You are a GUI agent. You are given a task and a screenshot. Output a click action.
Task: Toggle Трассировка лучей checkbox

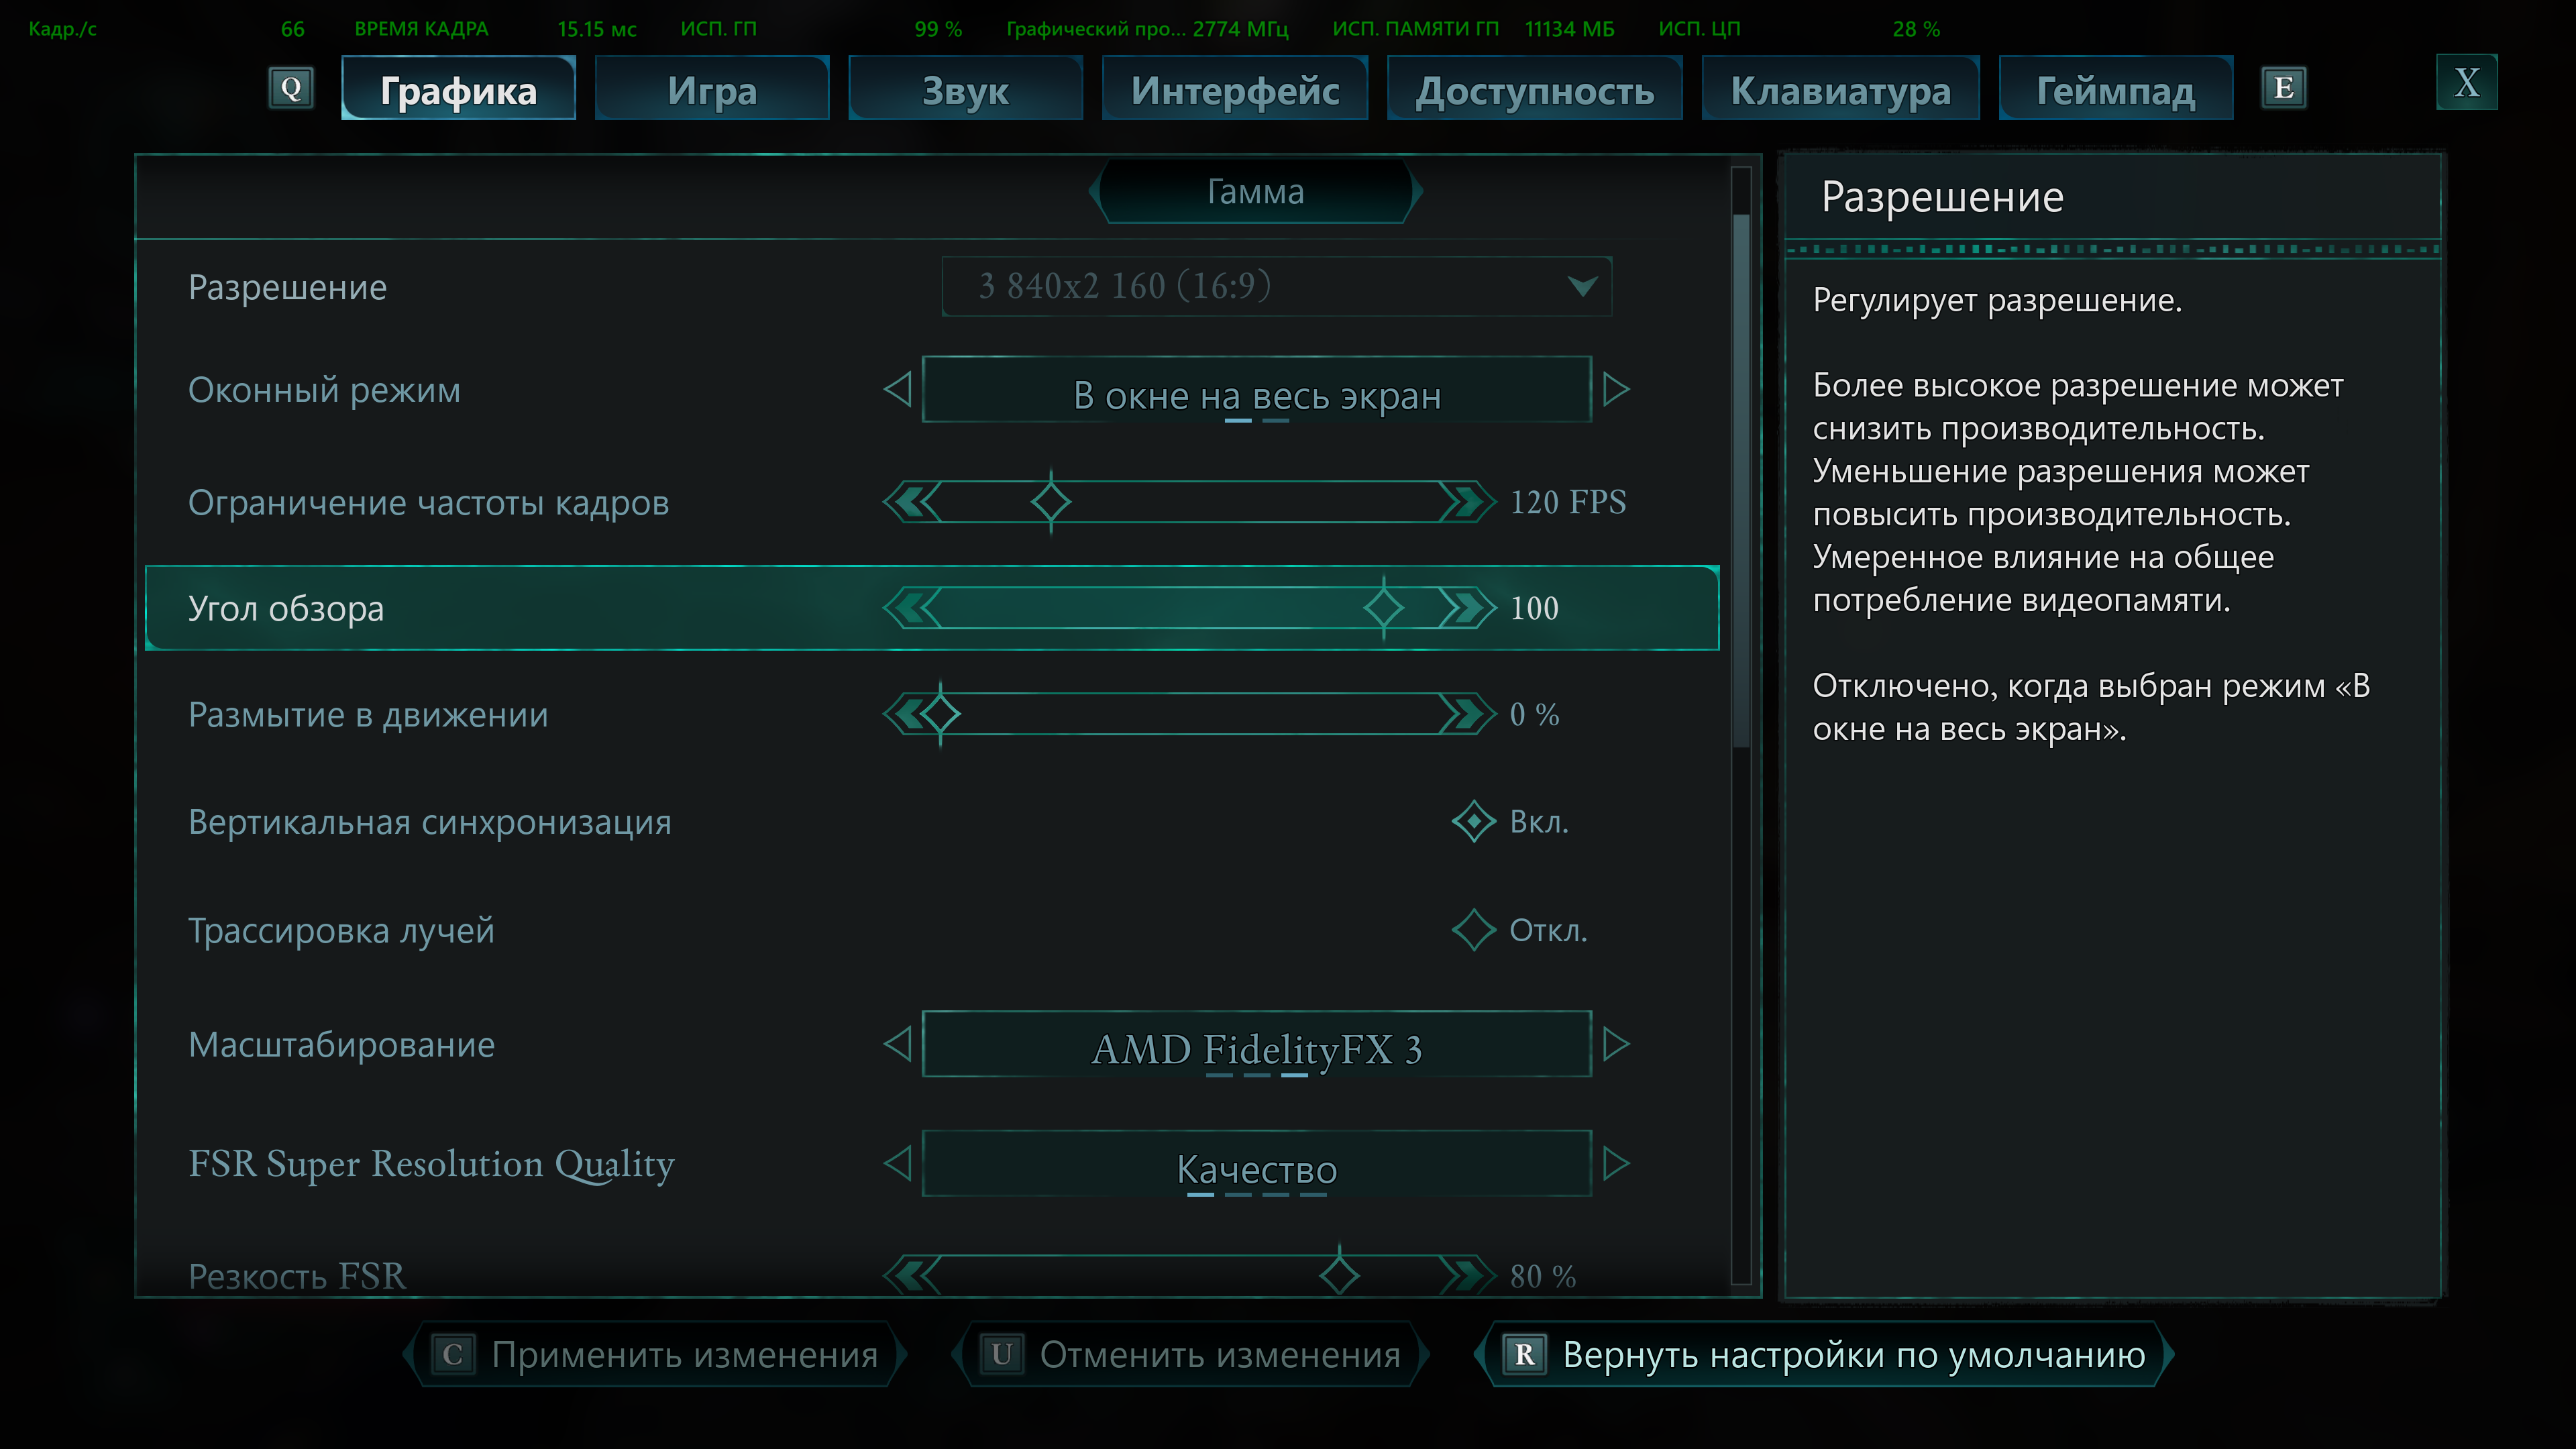point(1473,930)
